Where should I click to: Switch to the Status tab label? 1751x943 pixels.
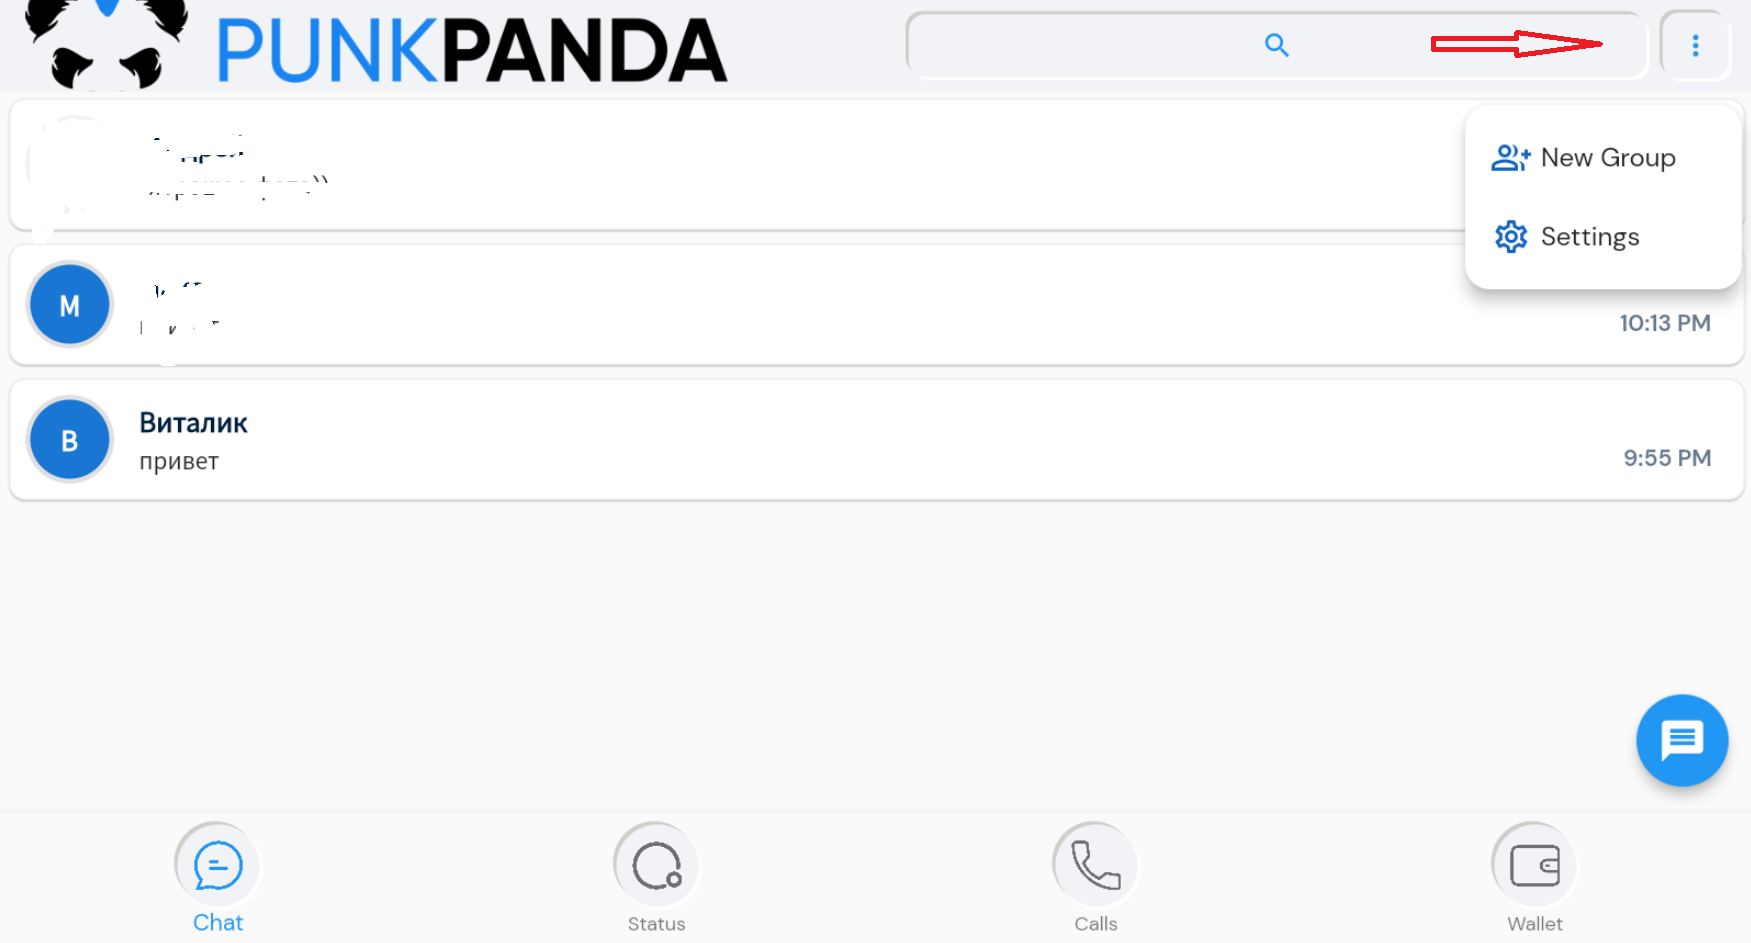[655, 922]
